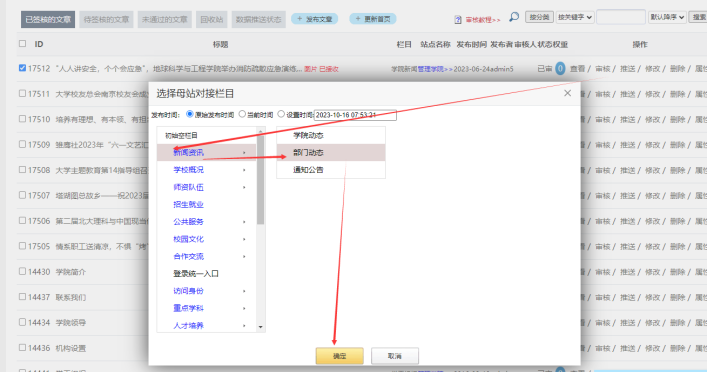This screenshot has width=707, height=372.
Task: Choose 部门动态 in the submenu
Action: click(331, 152)
